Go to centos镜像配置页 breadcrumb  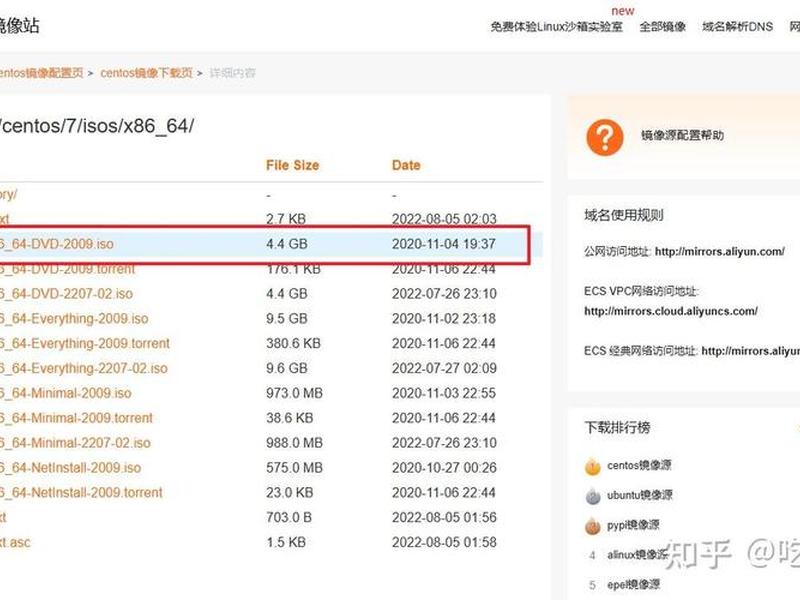pos(41,73)
